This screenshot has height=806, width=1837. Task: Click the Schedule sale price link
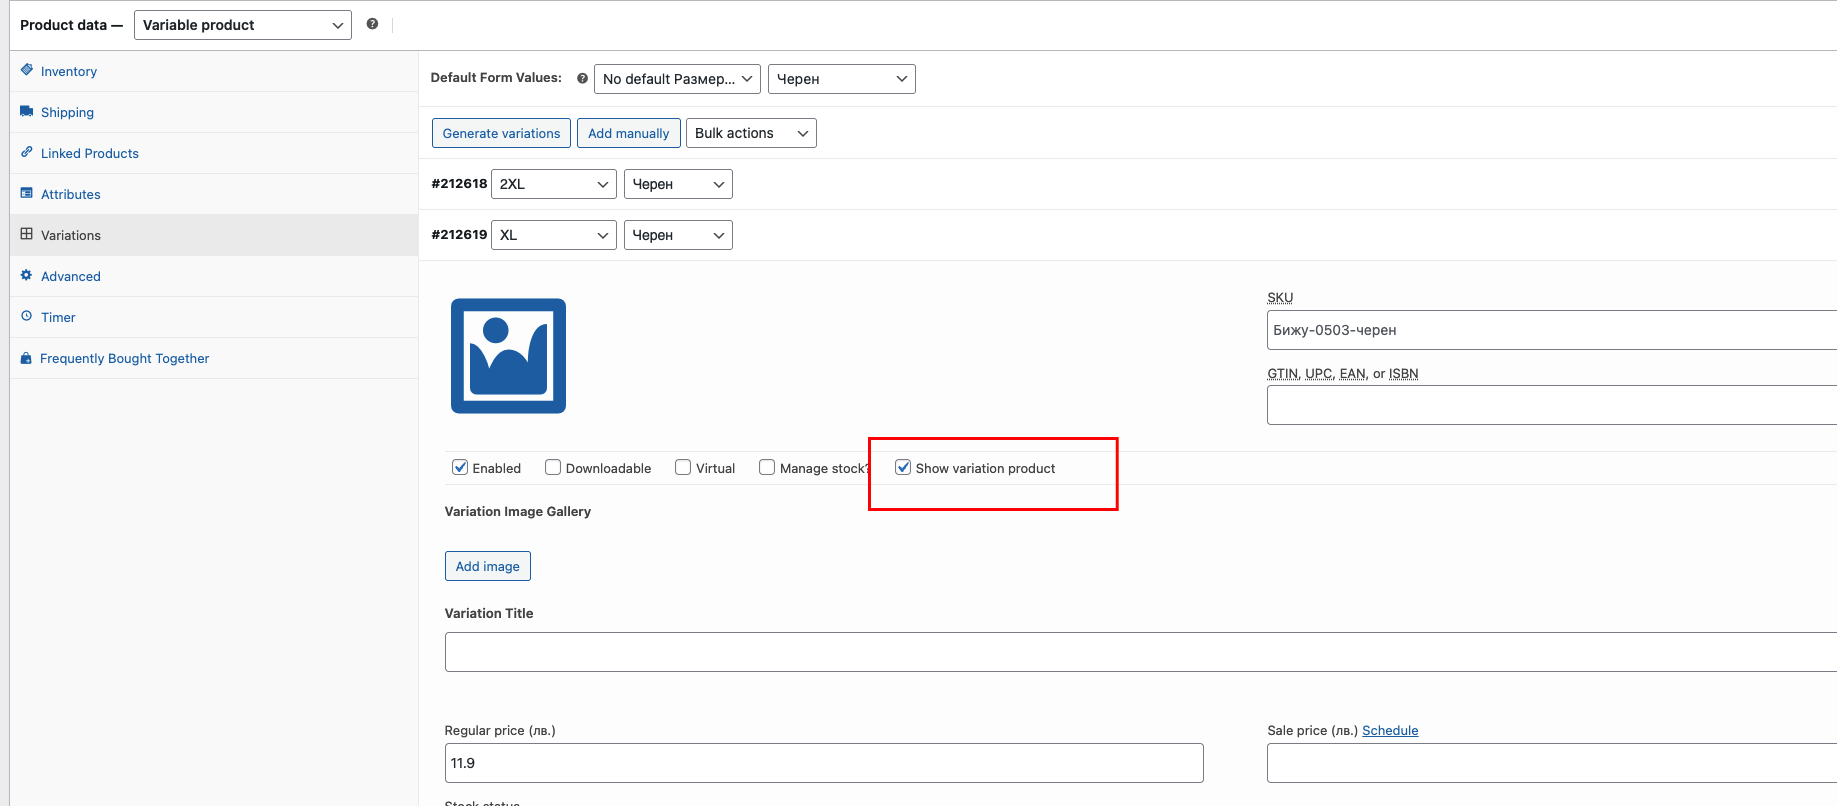tap(1390, 730)
